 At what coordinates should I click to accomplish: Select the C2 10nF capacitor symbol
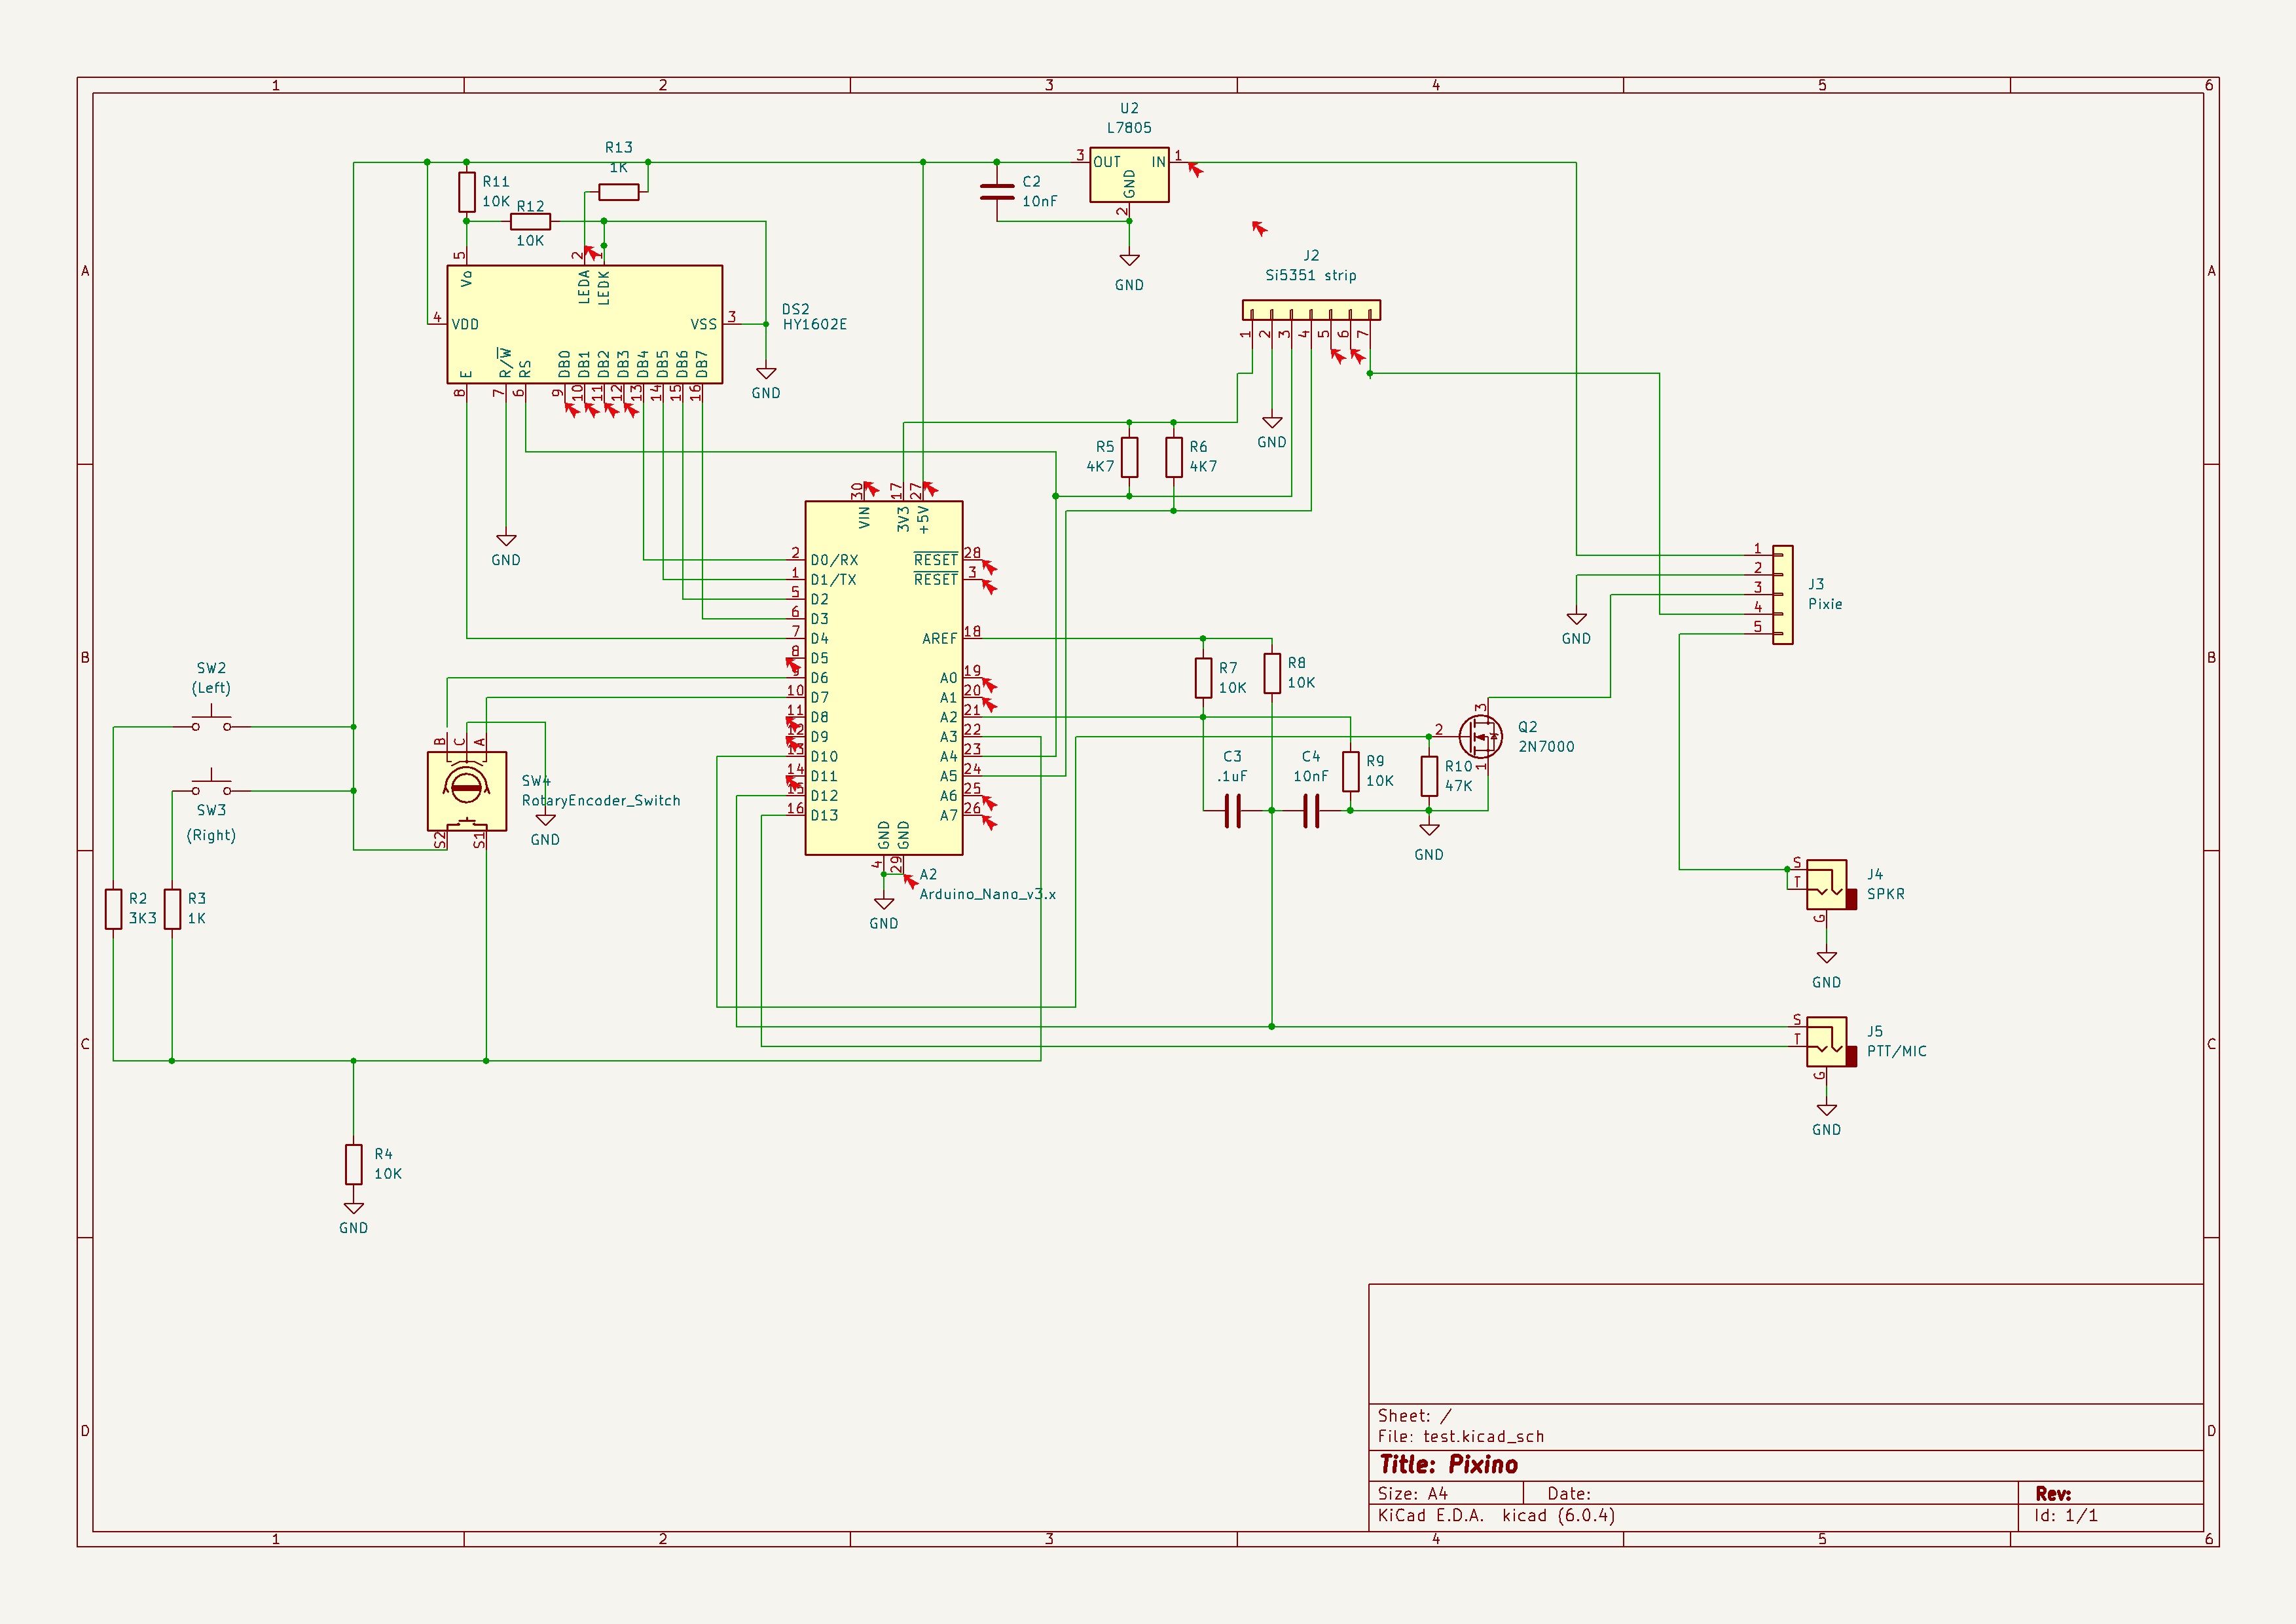click(x=997, y=192)
